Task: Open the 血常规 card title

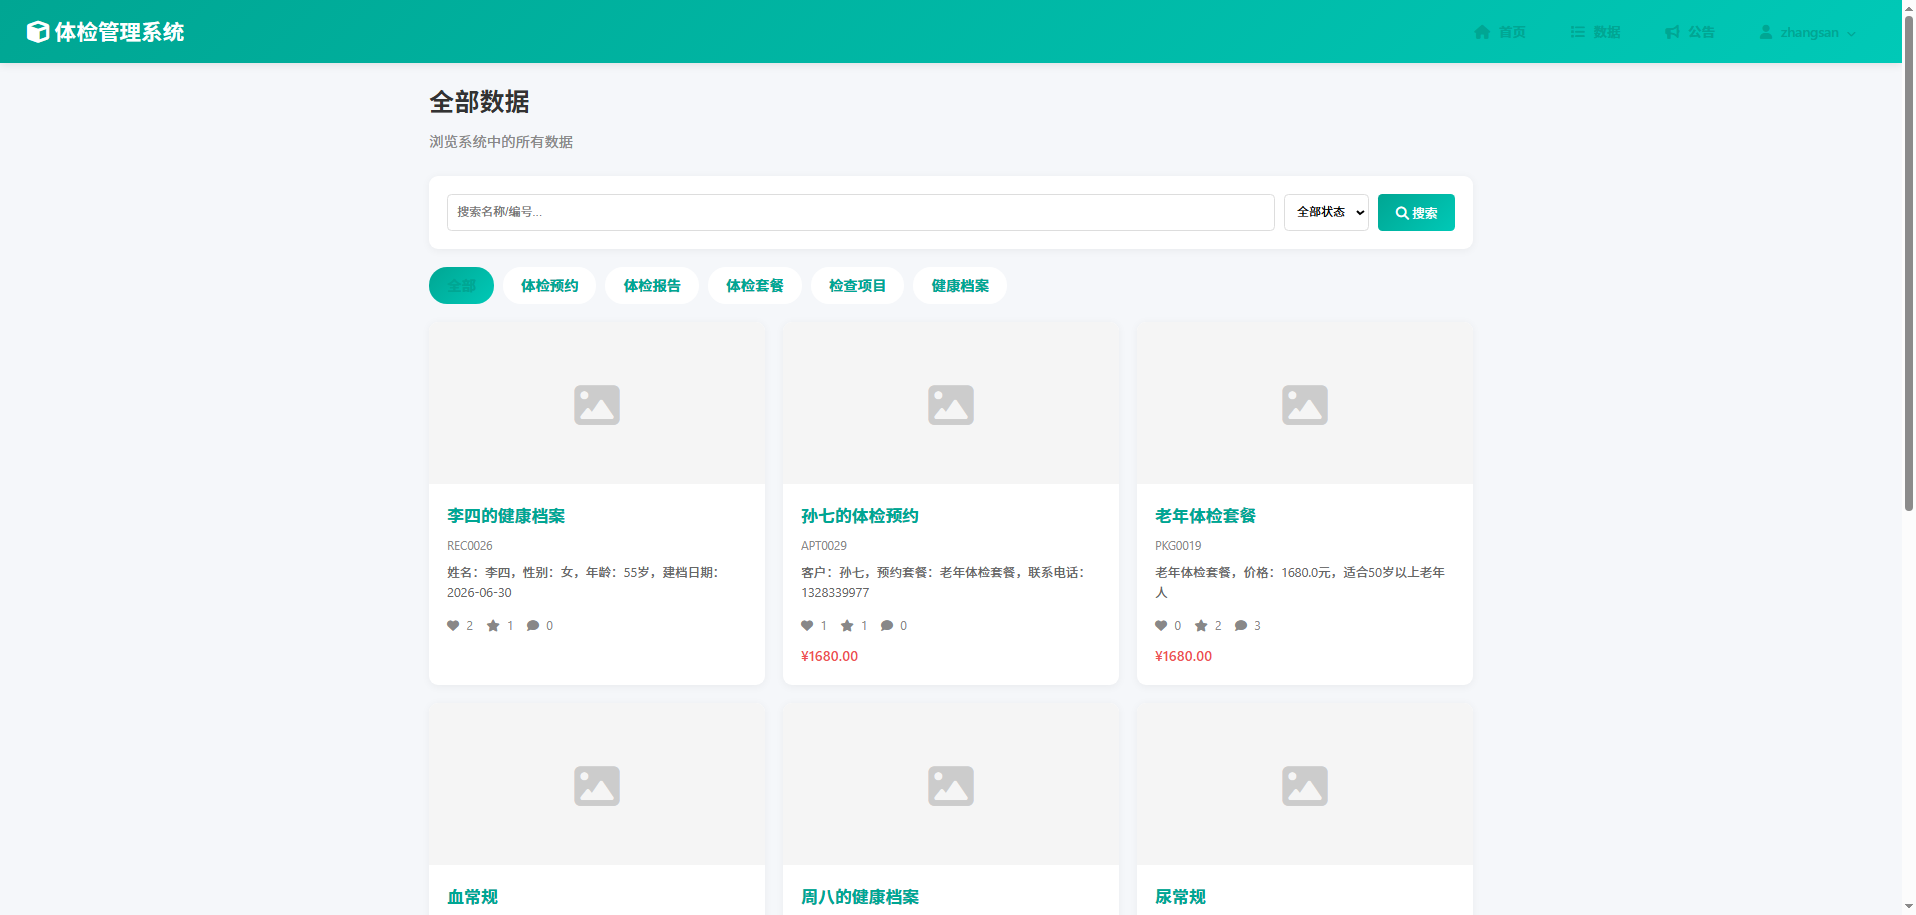Action: (x=472, y=897)
